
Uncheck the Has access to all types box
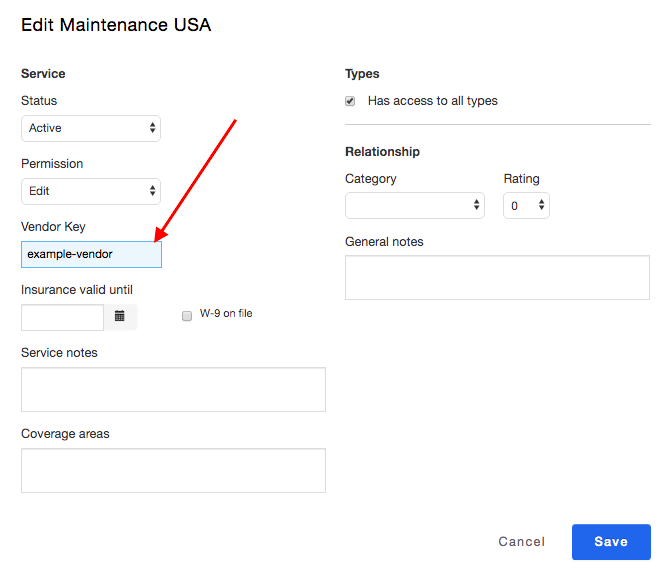[x=350, y=101]
